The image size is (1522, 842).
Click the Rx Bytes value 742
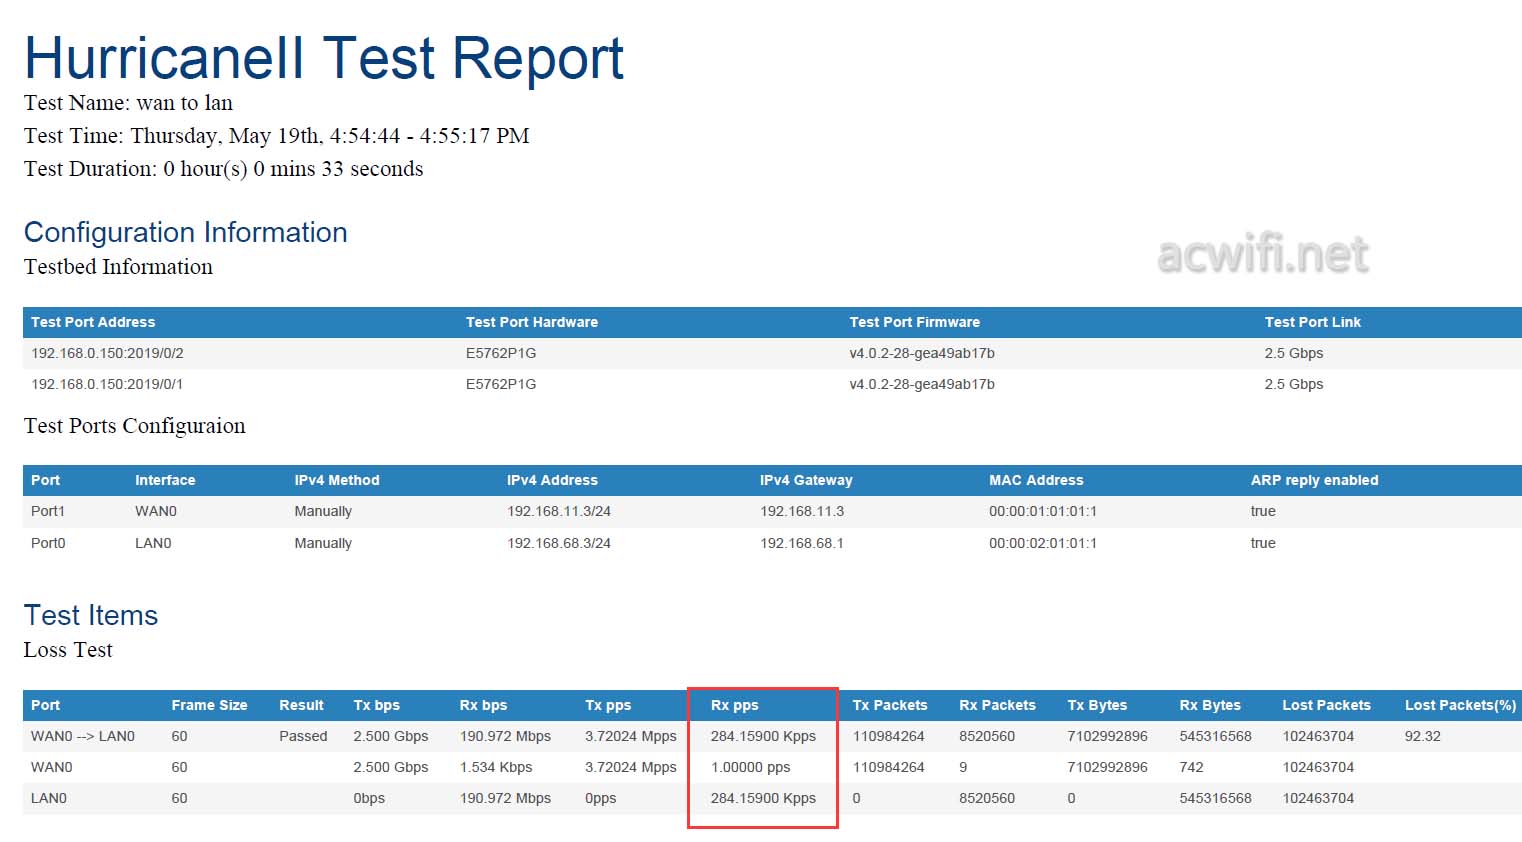pyautogui.click(x=1191, y=767)
